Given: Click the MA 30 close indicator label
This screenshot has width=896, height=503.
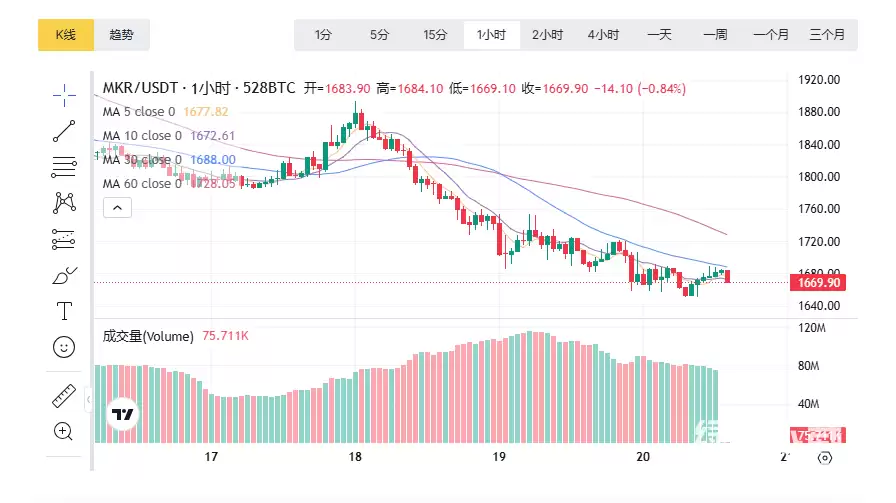Looking at the screenshot, I should pos(140,160).
